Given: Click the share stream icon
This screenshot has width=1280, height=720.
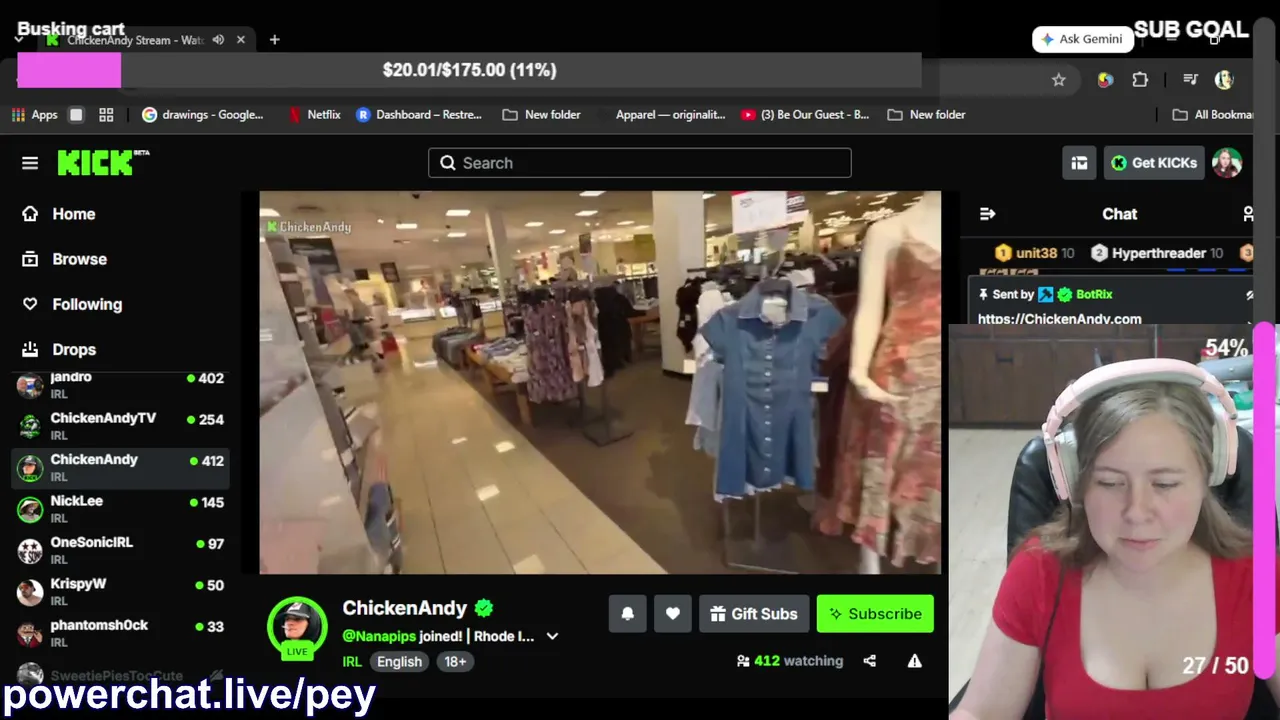Looking at the screenshot, I should [x=870, y=661].
